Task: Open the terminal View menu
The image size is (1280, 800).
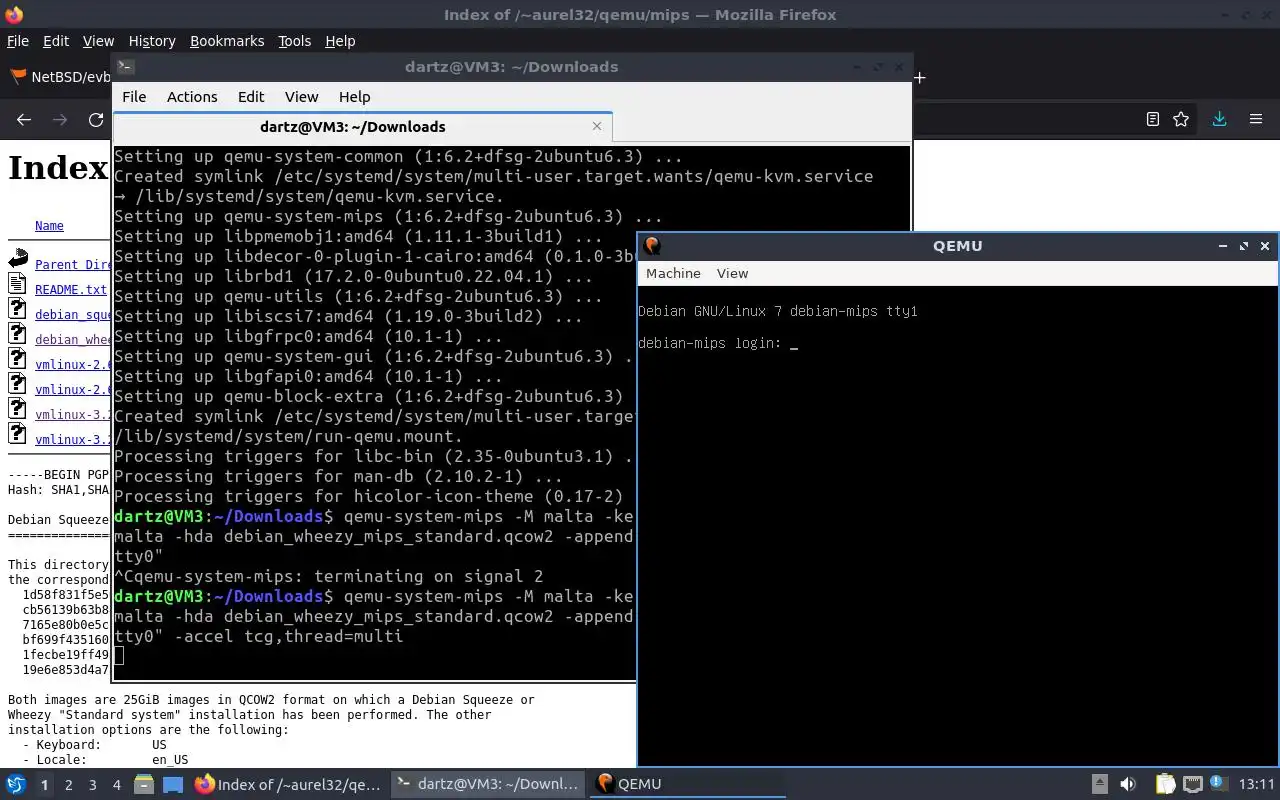Action: 301,97
